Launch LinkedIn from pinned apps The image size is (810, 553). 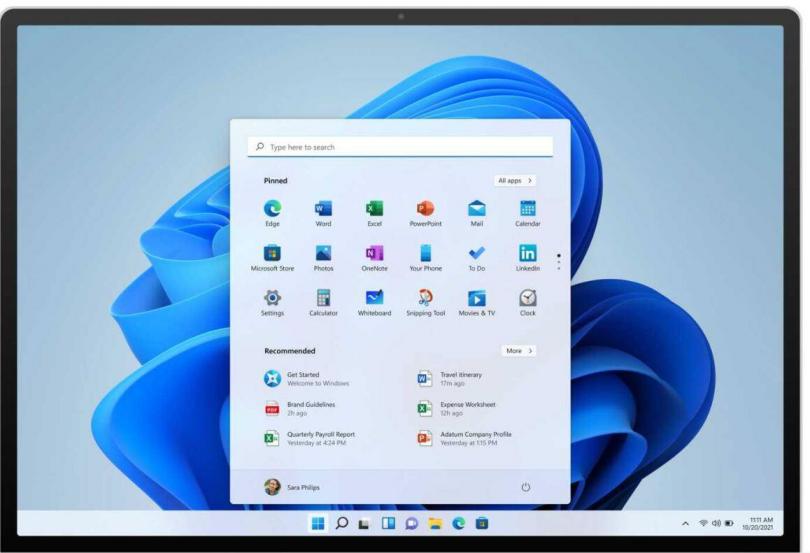(x=527, y=258)
